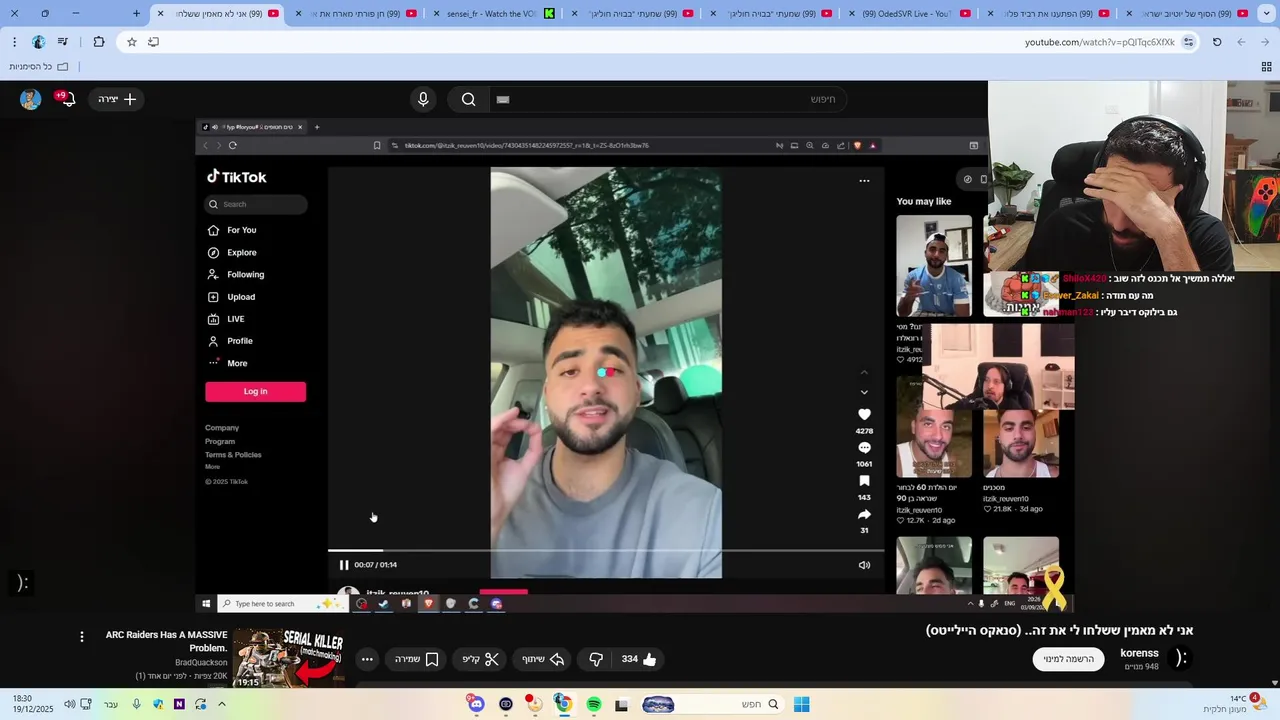Go back with the browser back arrow
The width and height of the screenshot is (1280, 720).
(x=1265, y=42)
